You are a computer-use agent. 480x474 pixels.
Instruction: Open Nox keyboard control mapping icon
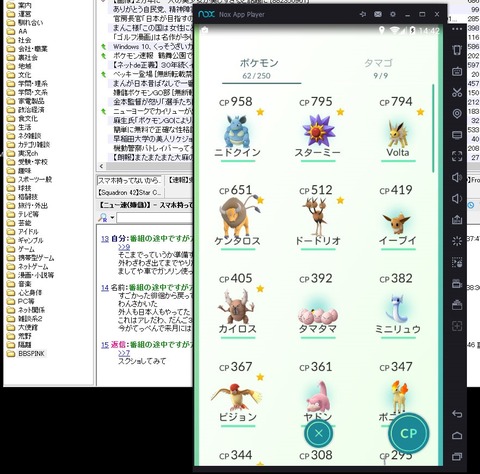click(457, 71)
